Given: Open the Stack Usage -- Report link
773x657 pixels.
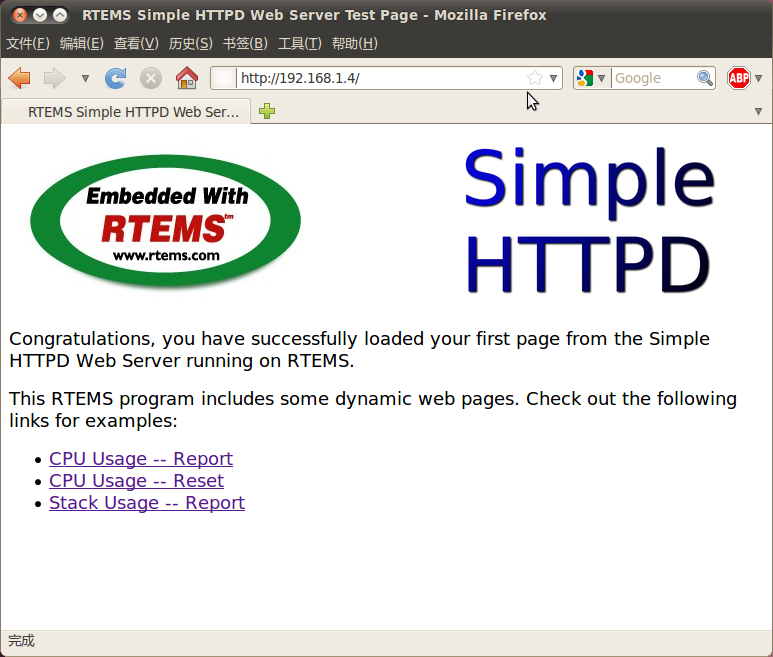Looking at the screenshot, I should 147,503.
